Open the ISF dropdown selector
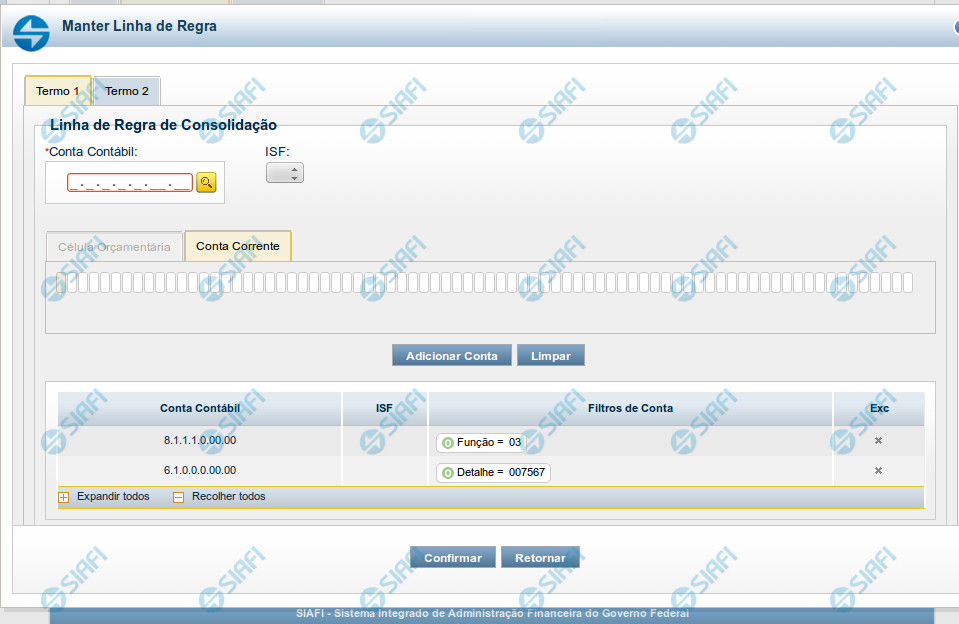The height and width of the screenshot is (624, 959). click(x=284, y=173)
